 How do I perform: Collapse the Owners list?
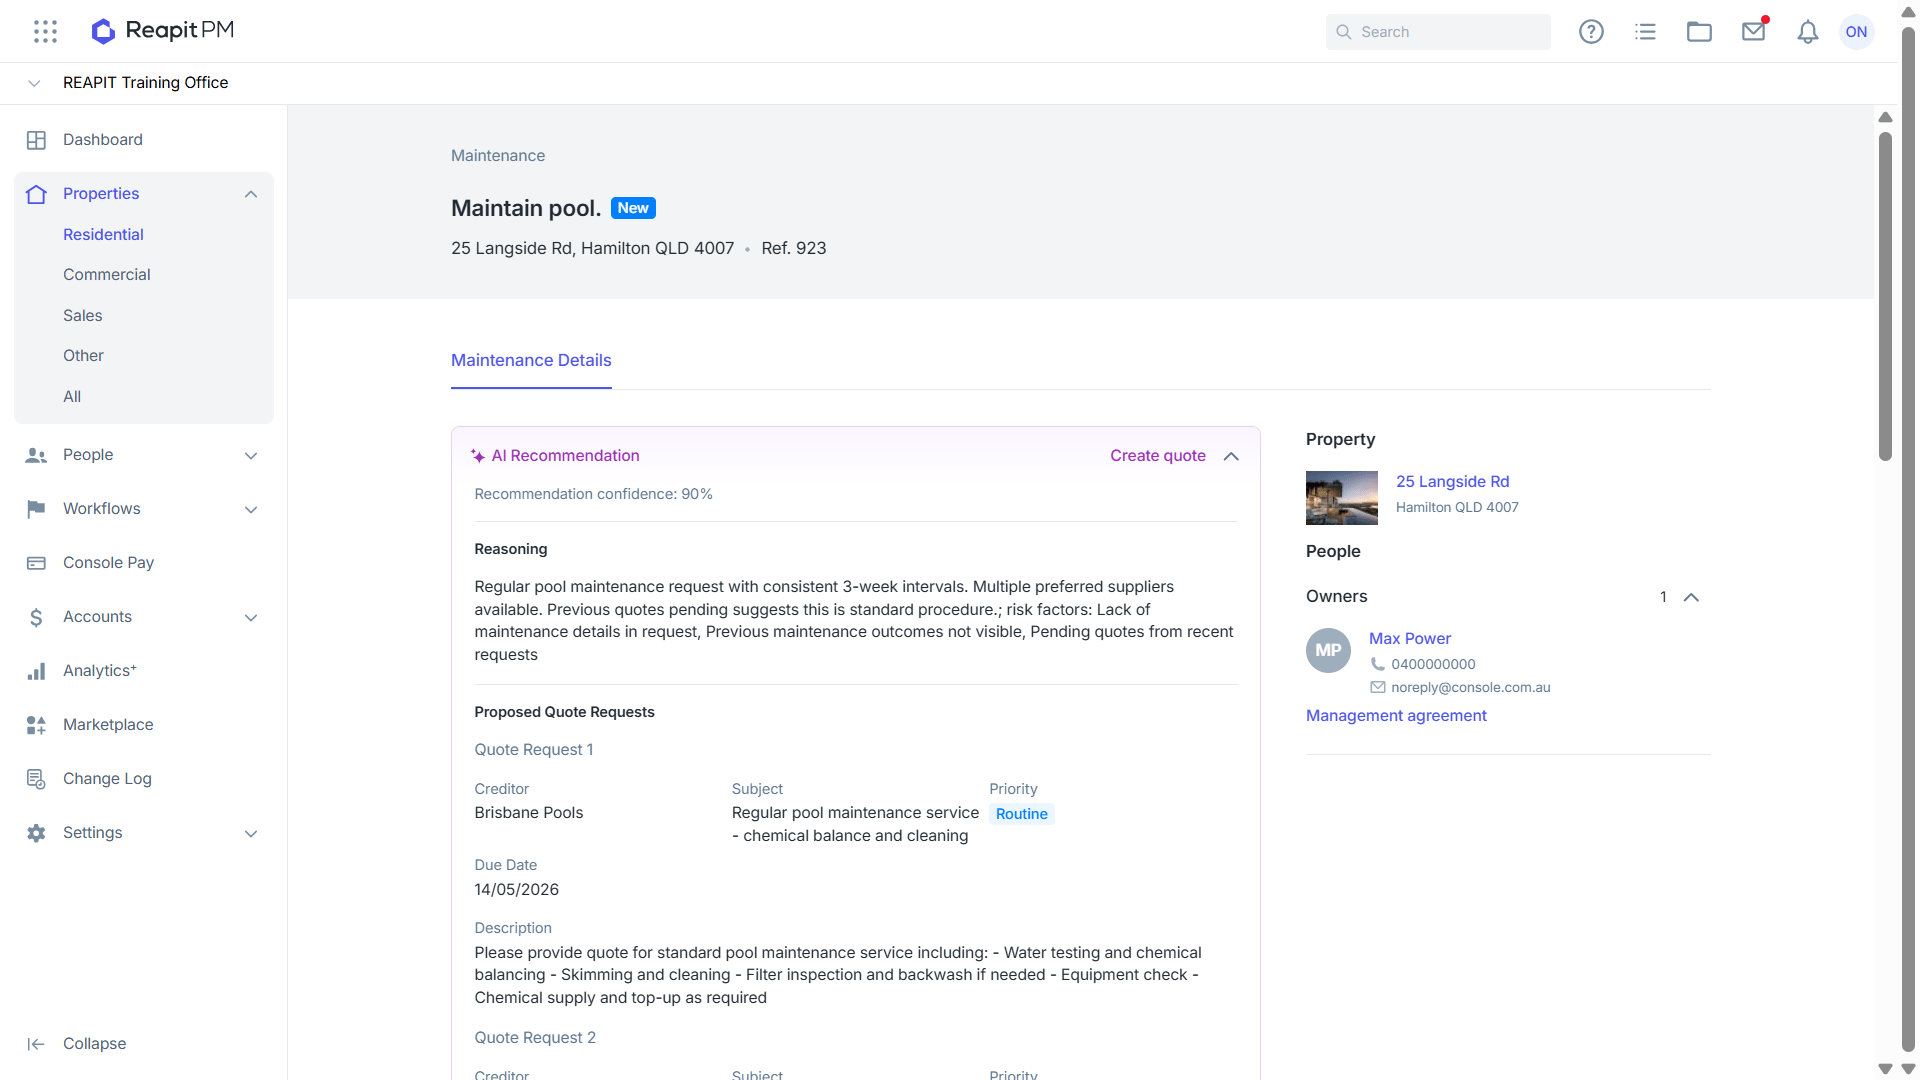click(1691, 597)
